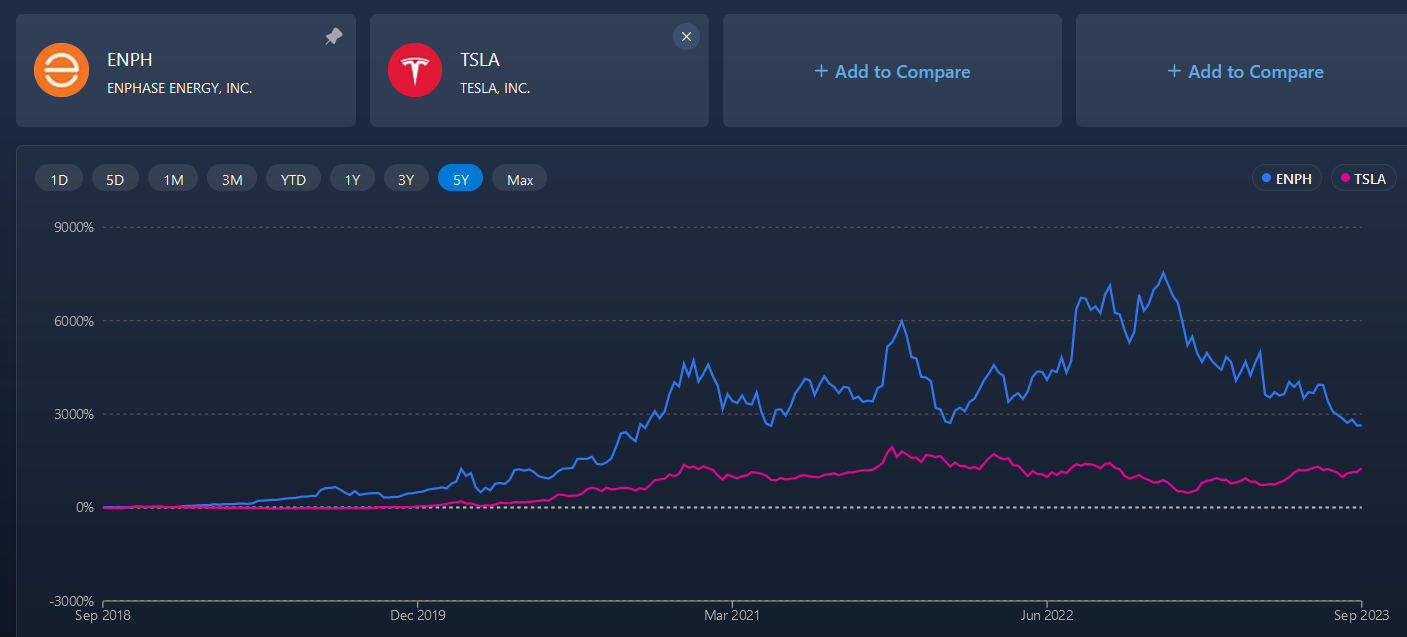Select the highlighted 5Y range button

coord(461,179)
